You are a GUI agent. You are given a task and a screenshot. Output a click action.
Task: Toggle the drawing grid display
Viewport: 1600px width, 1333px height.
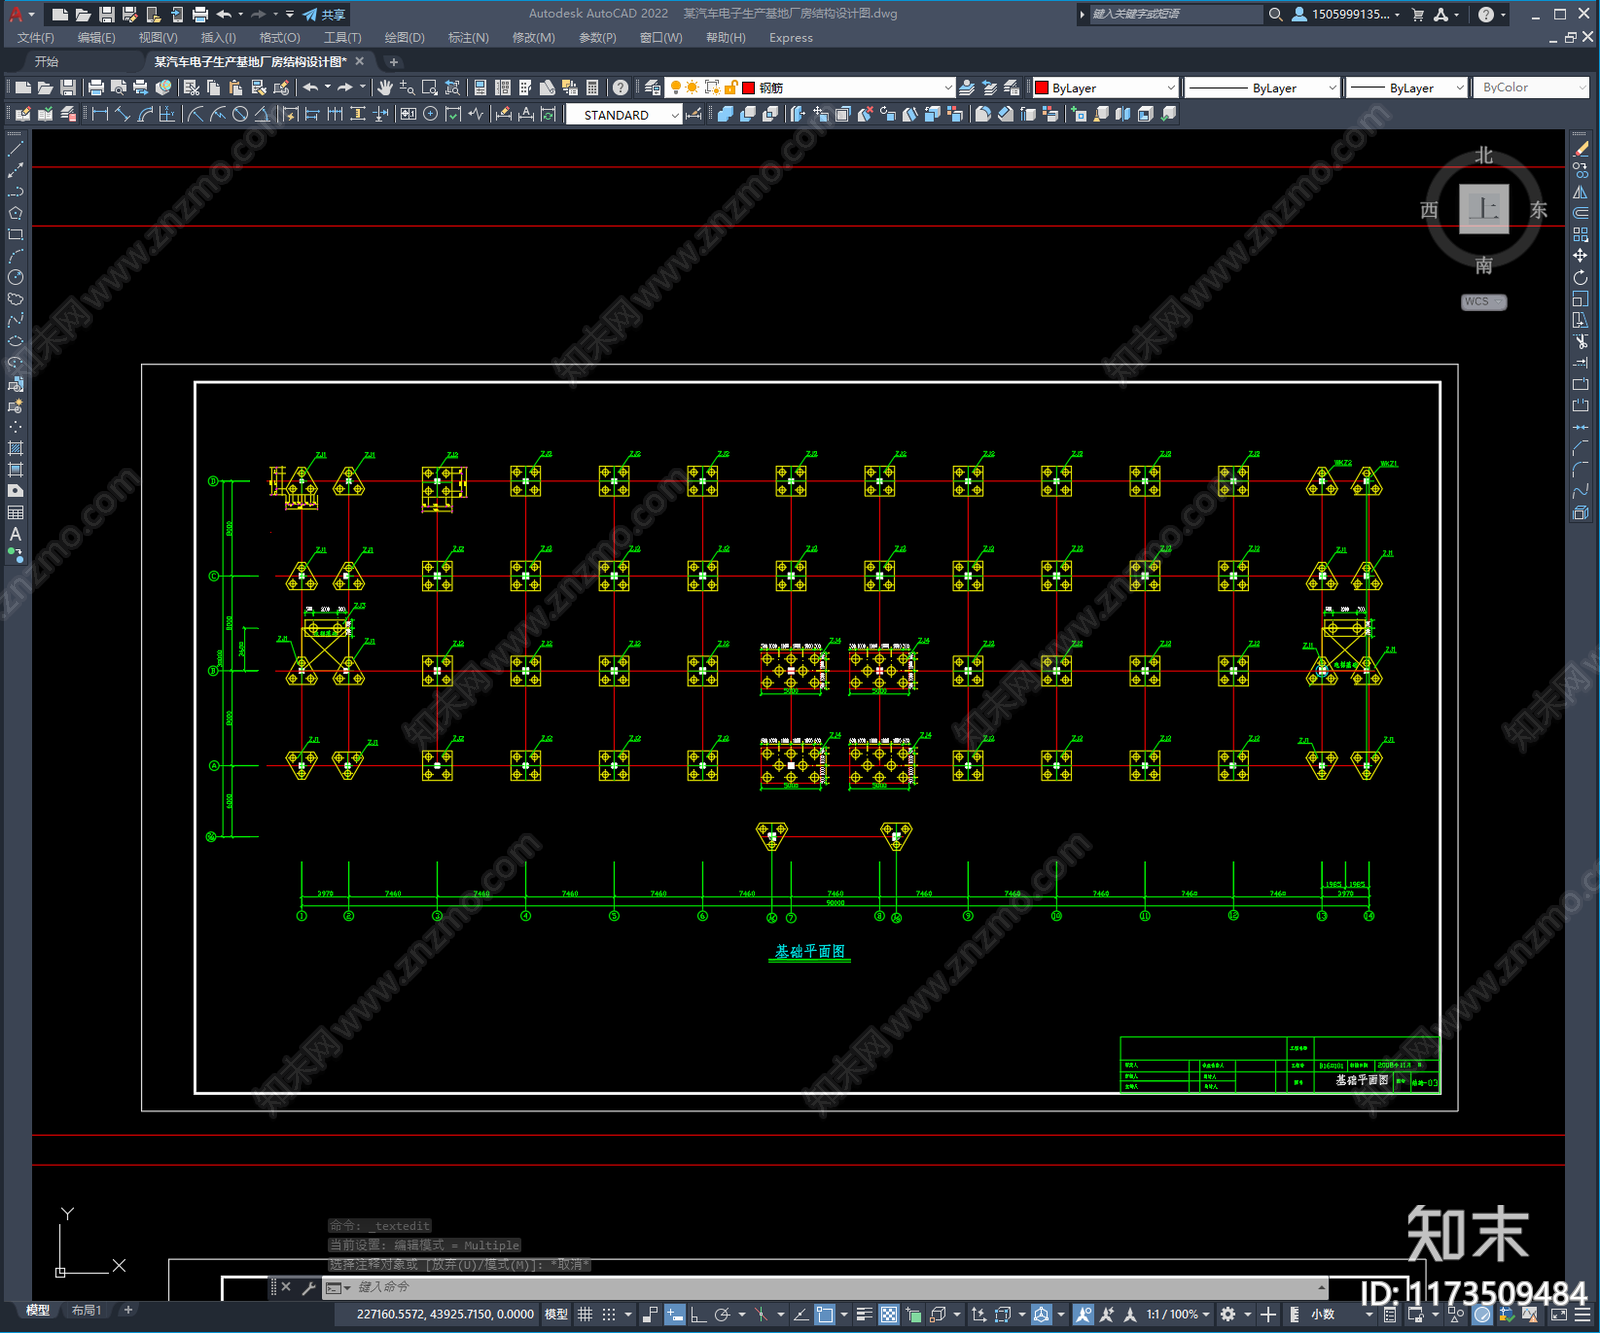[585, 1314]
